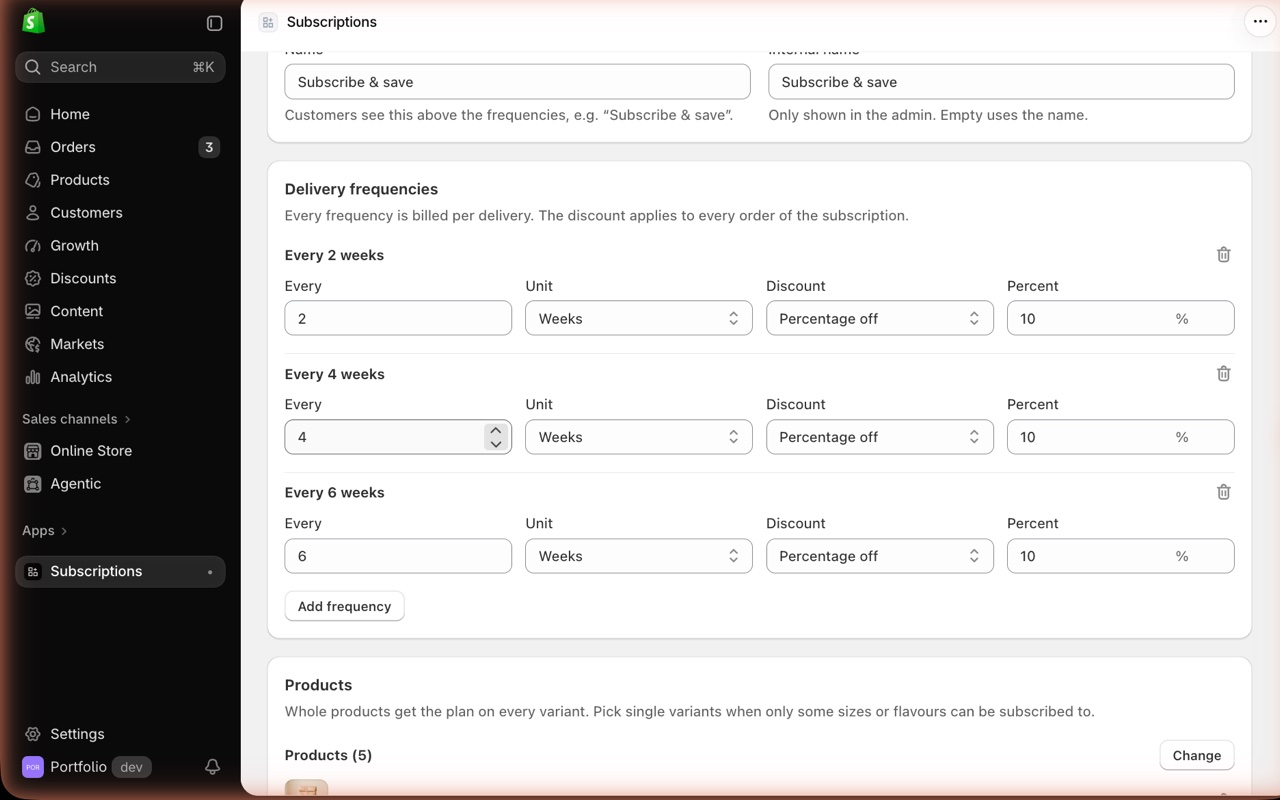Click the Discounts icon in sidebar
This screenshot has height=800, width=1280.
point(33,279)
